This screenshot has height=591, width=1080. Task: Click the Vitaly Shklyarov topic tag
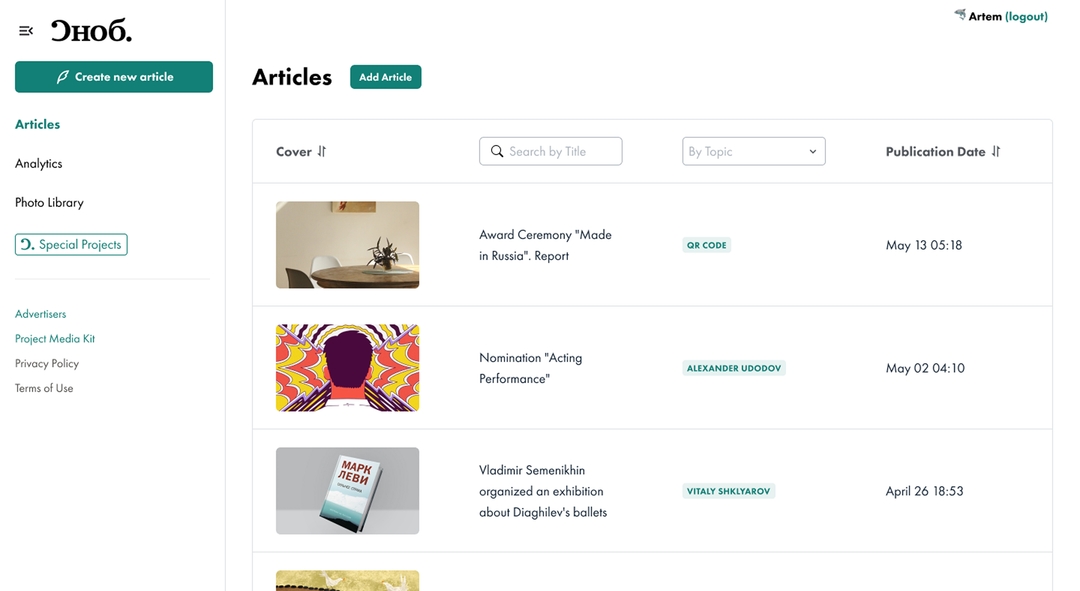click(729, 491)
